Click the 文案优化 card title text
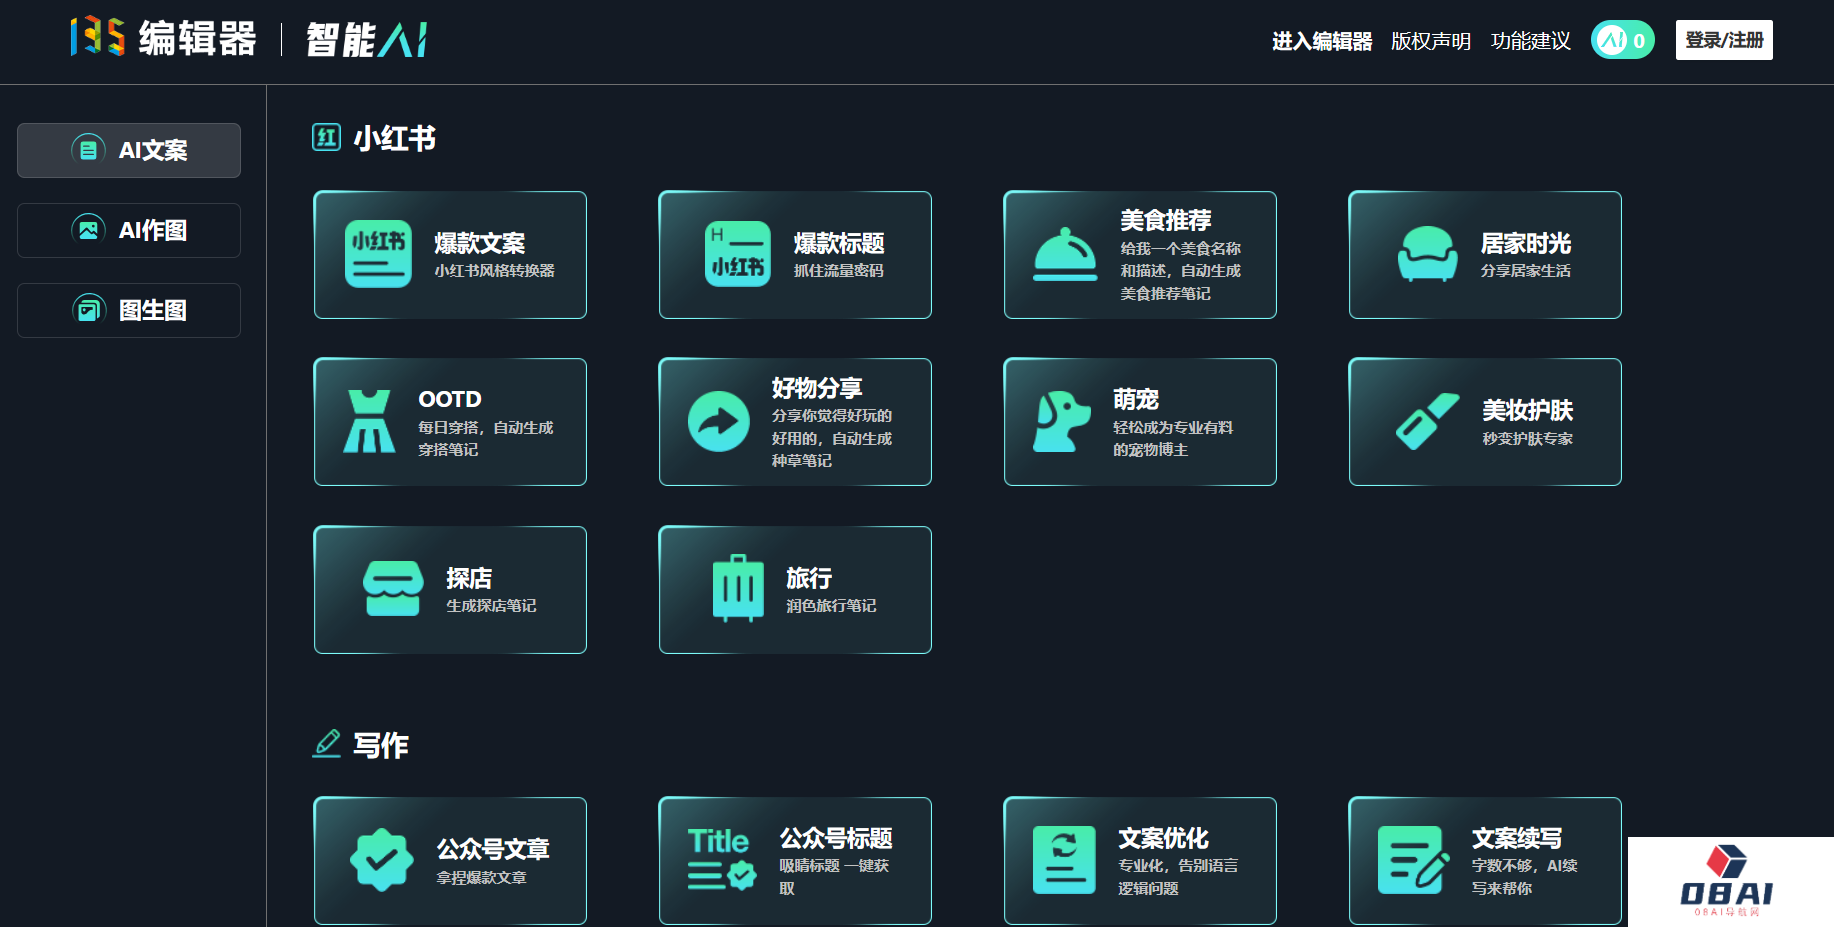 point(1164,838)
